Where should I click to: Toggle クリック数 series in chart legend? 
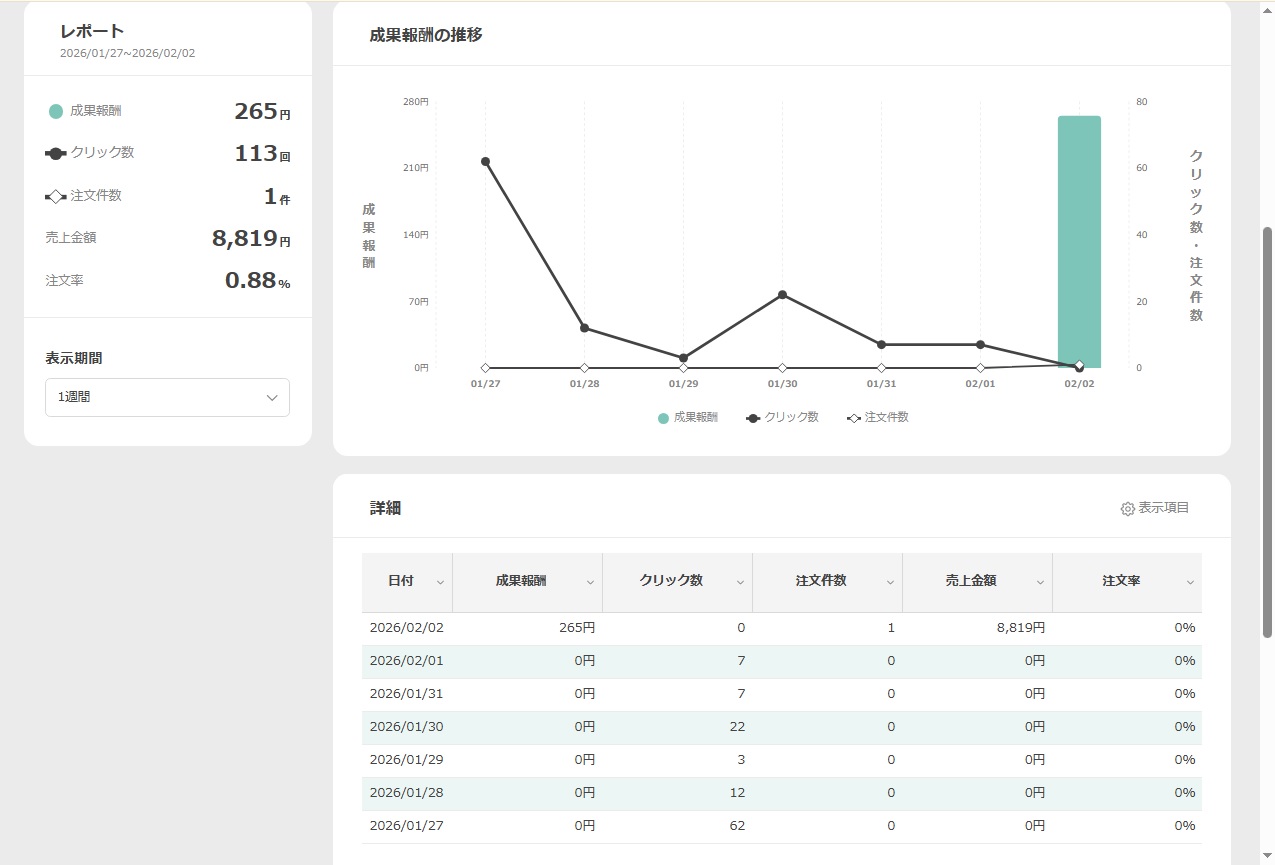[783, 418]
